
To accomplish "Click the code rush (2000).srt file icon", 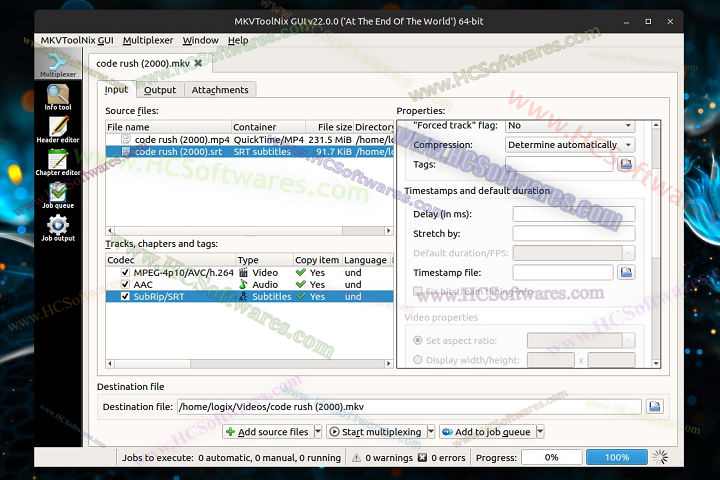I will (x=126, y=151).
